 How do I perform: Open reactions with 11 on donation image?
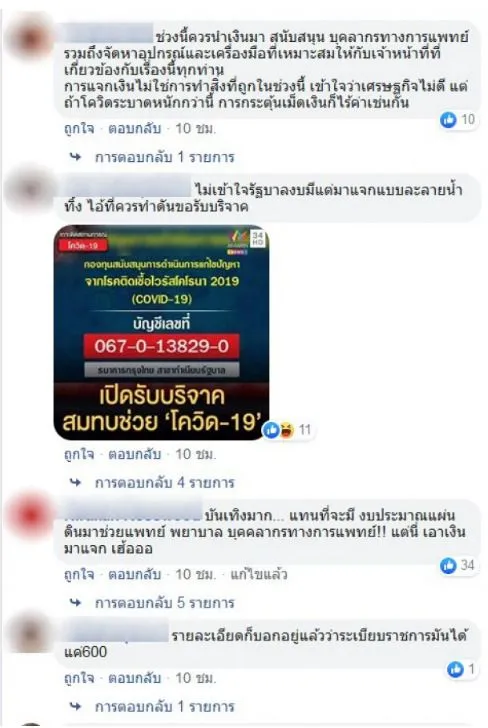286,430
